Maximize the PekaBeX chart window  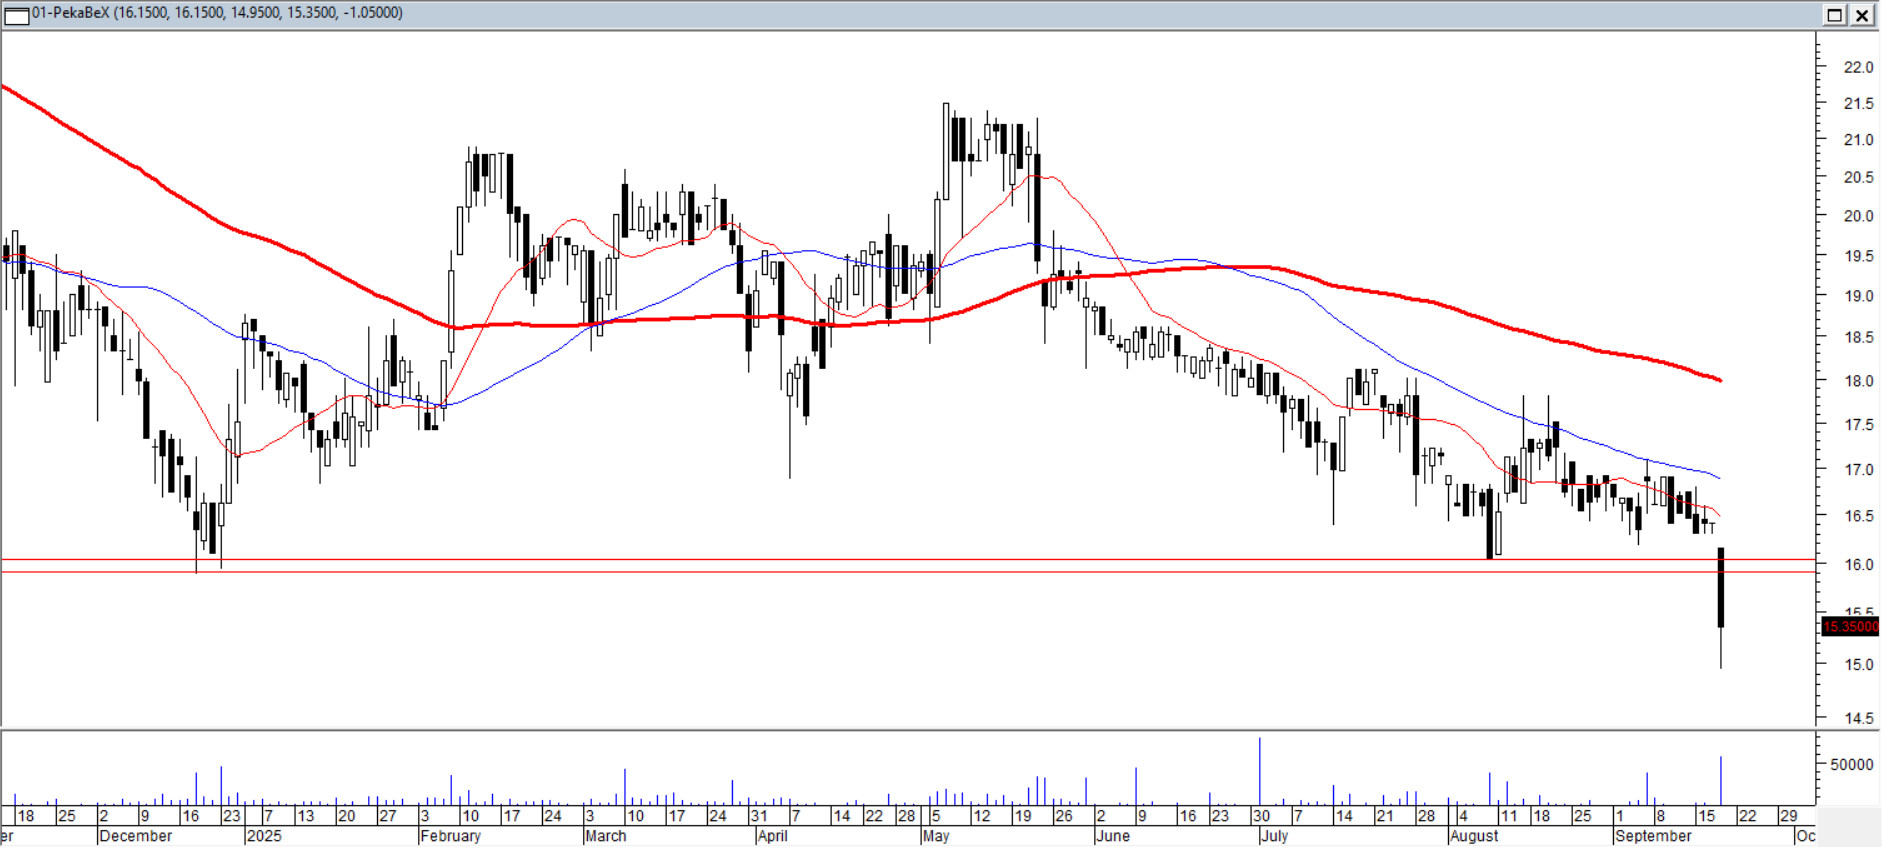click(1835, 14)
